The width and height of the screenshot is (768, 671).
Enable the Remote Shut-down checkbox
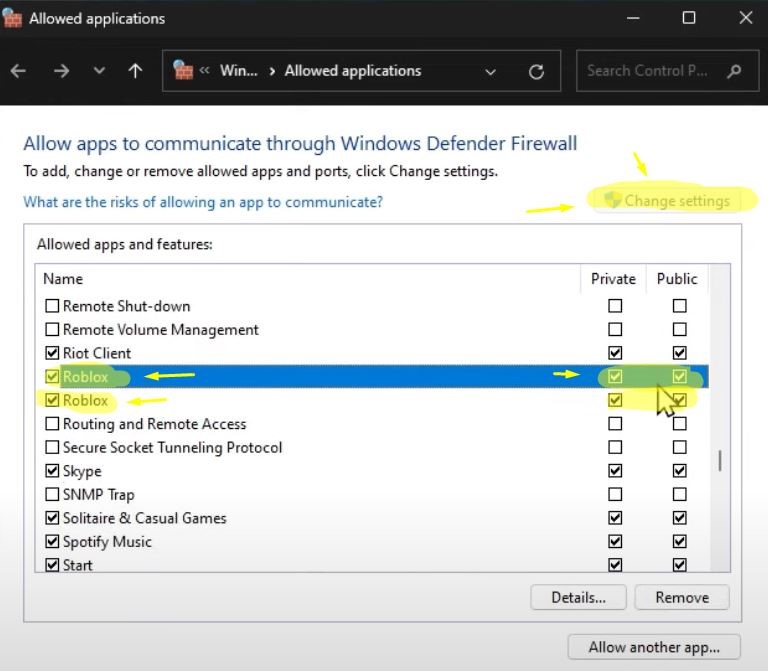point(52,306)
